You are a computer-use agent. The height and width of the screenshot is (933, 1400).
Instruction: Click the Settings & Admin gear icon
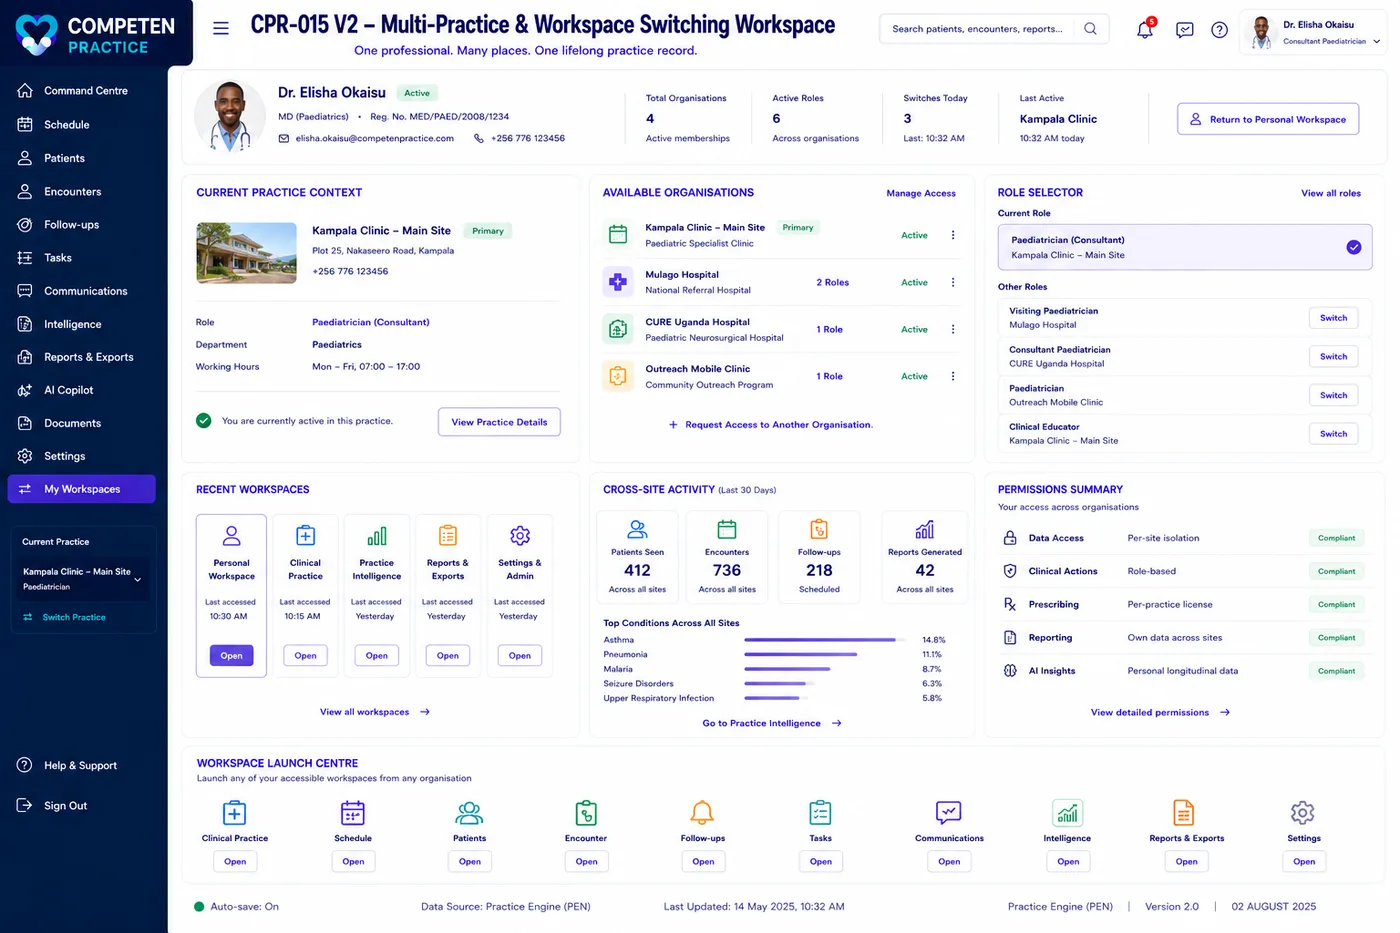520,536
